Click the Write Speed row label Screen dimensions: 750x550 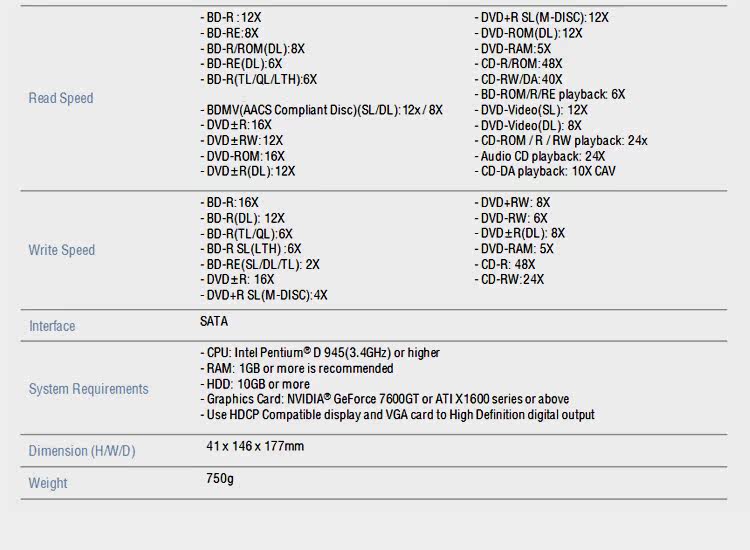coord(62,250)
